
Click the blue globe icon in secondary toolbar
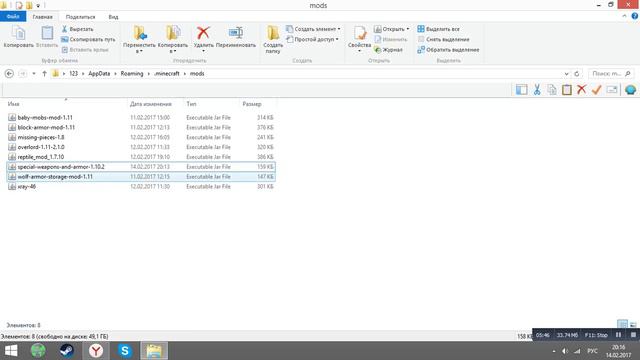pos(630,90)
